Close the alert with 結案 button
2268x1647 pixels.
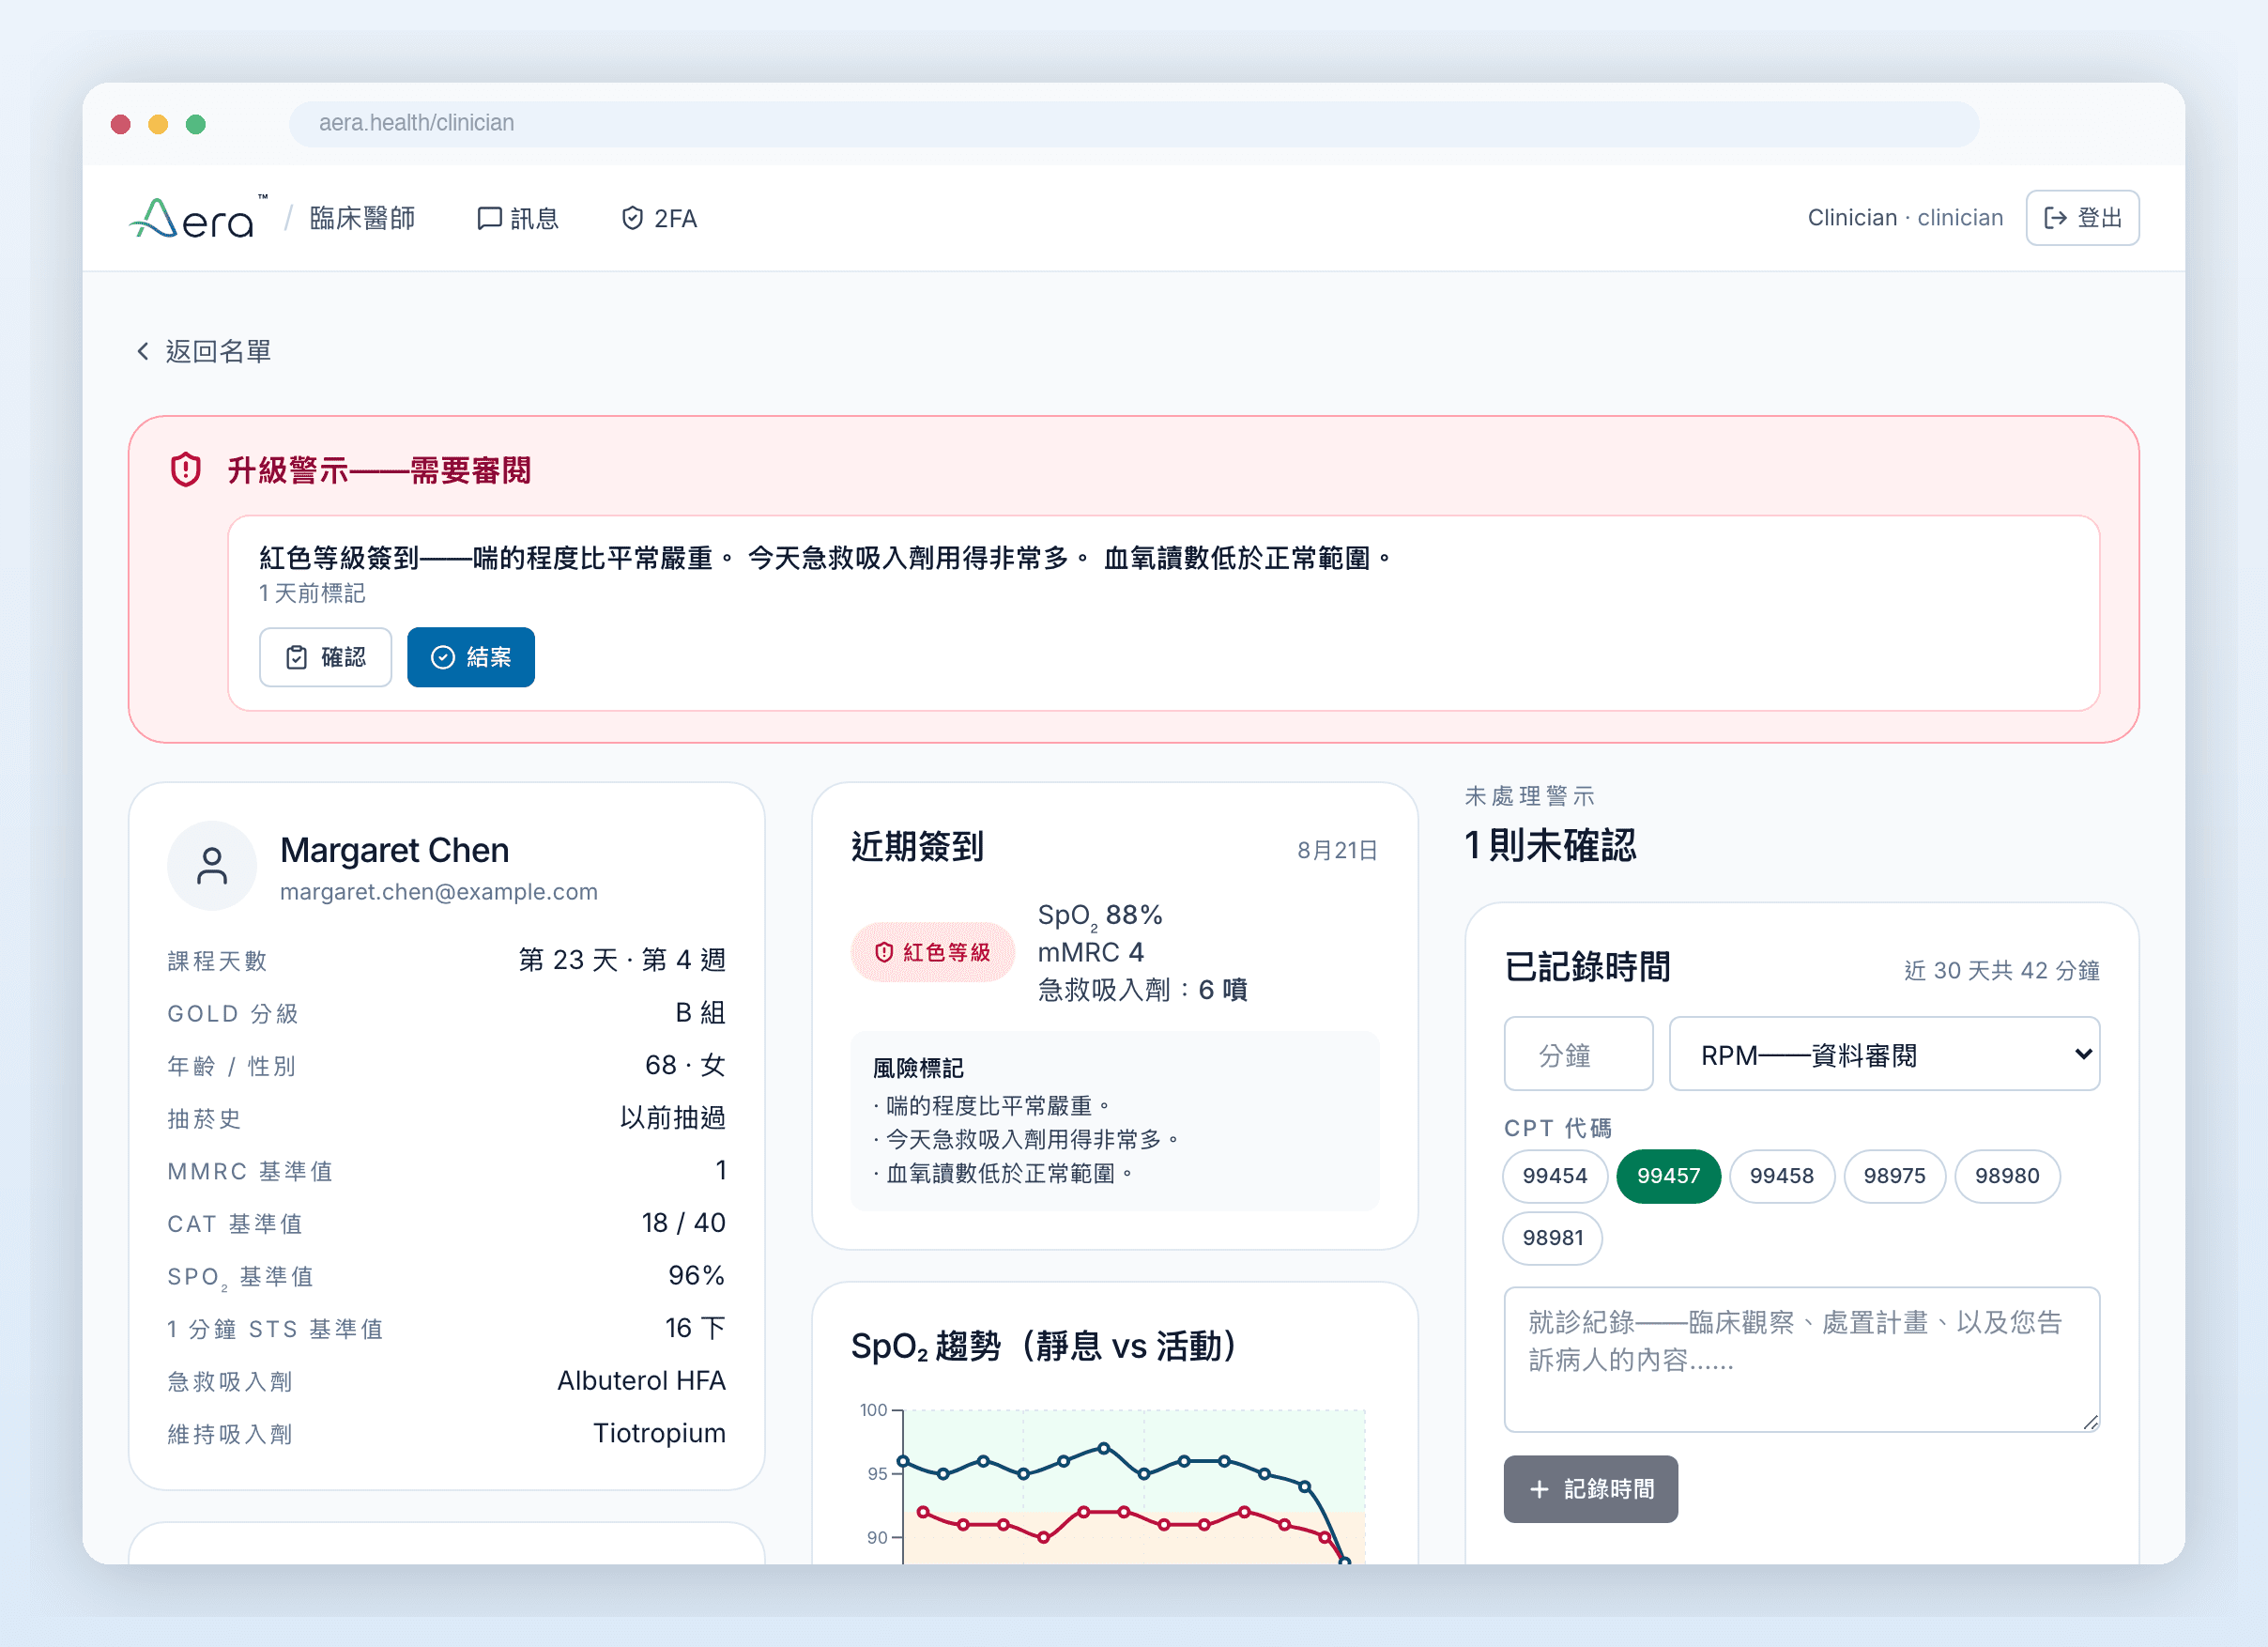(x=471, y=657)
